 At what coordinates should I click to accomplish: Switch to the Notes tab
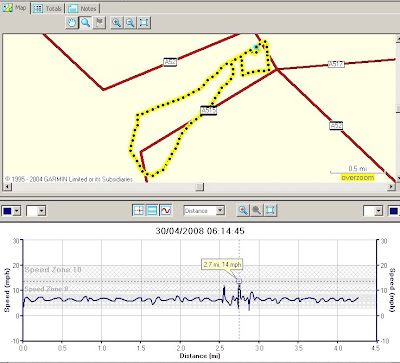tap(82, 8)
